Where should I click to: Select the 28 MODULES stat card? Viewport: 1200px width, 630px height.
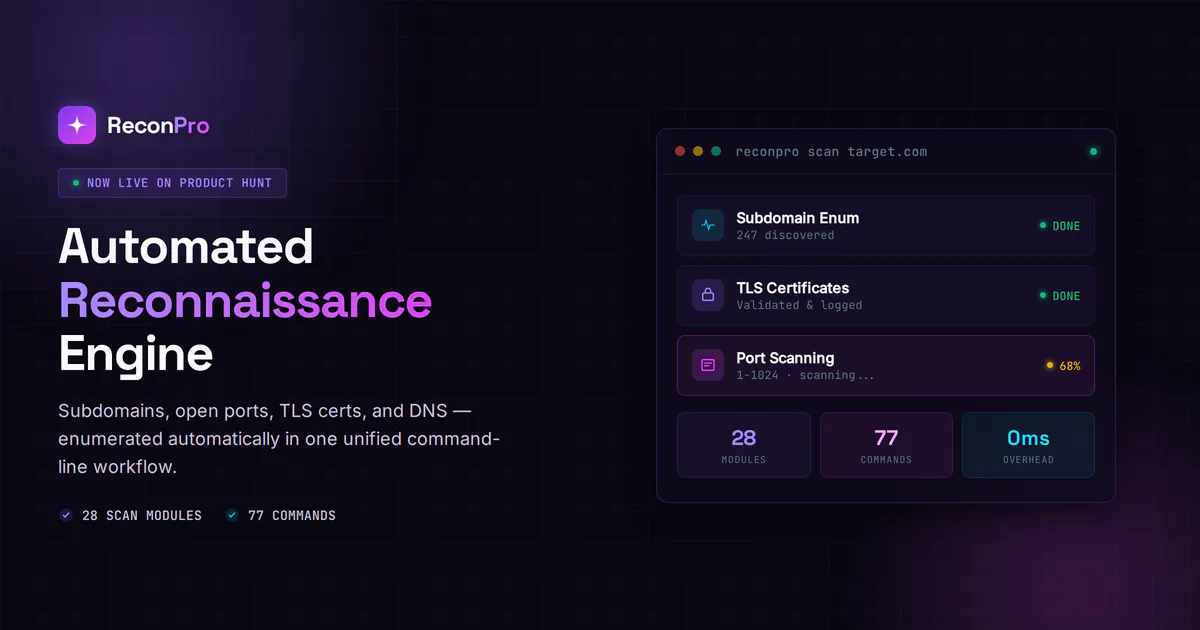pos(744,445)
